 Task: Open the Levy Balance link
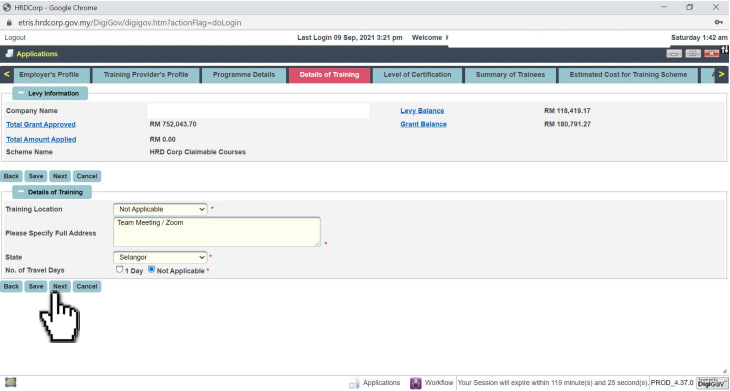click(x=422, y=111)
